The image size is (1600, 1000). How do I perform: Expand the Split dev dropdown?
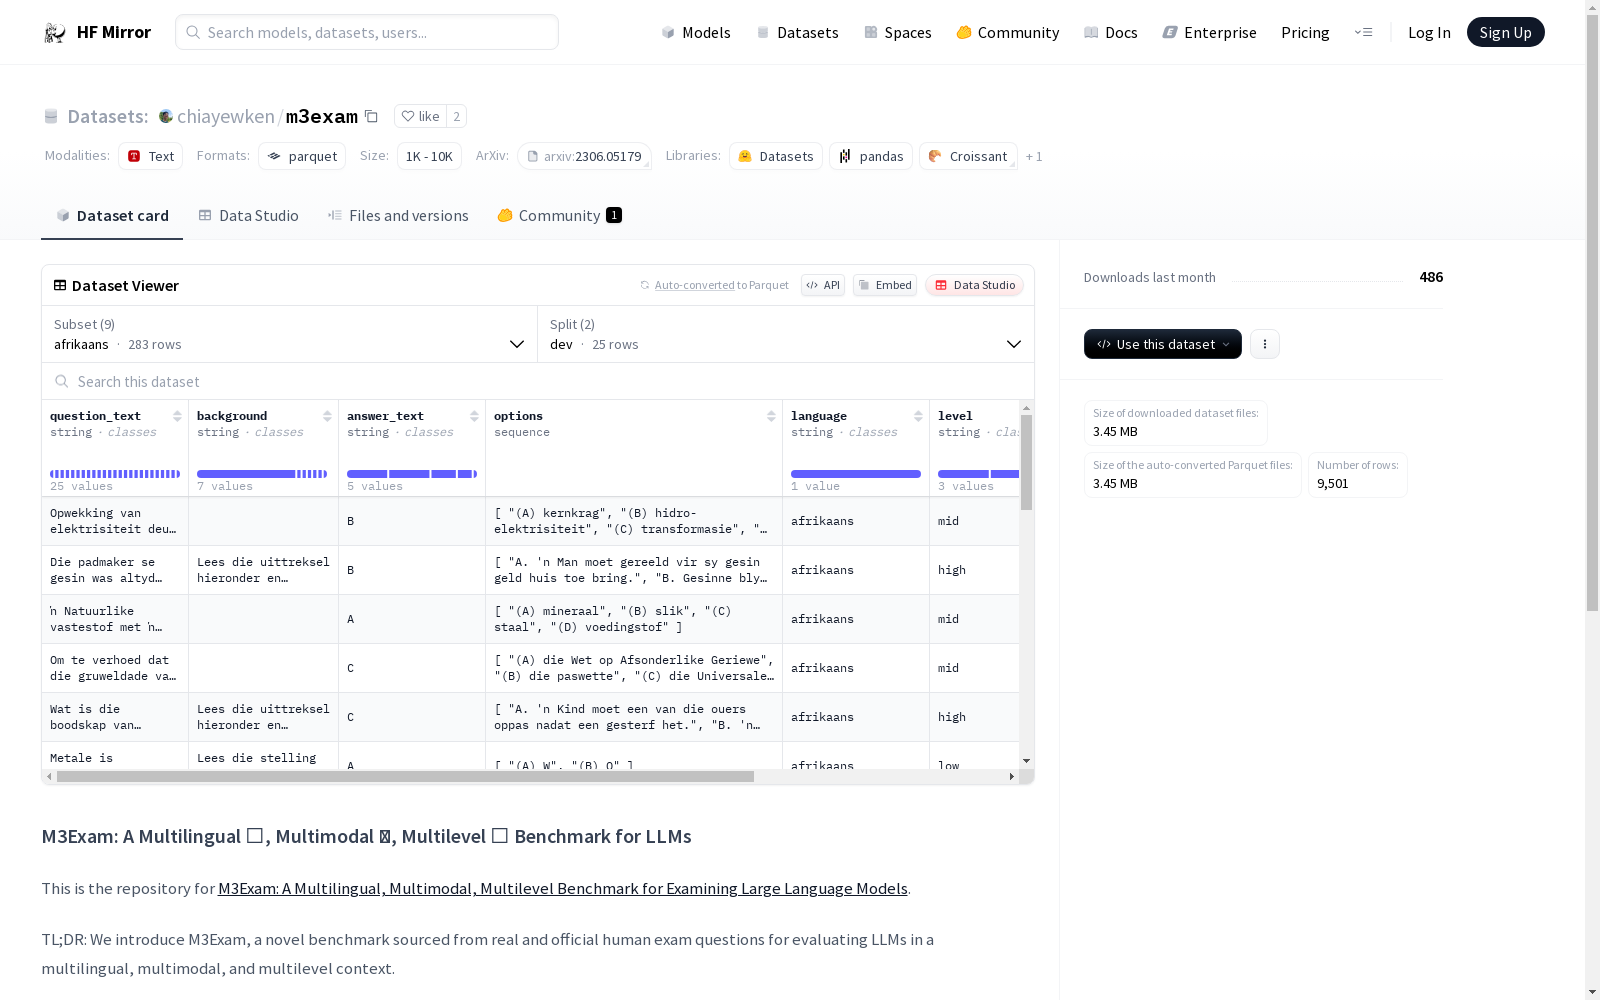pos(786,334)
